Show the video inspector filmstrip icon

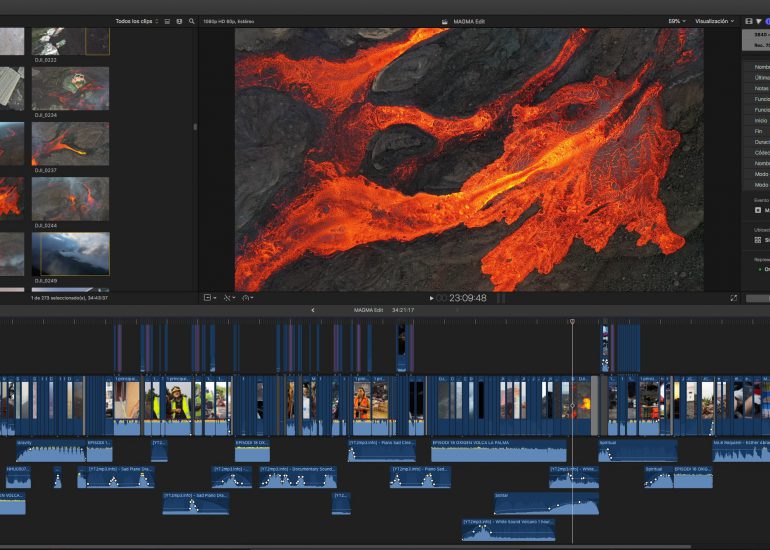749,21
